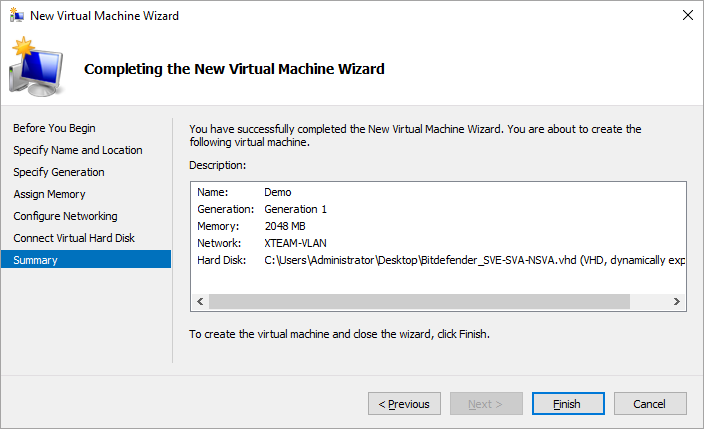The image size is (704, 429).
Task: Open the Connect Virtual Hard Disk step
Action: pos(74,238)
